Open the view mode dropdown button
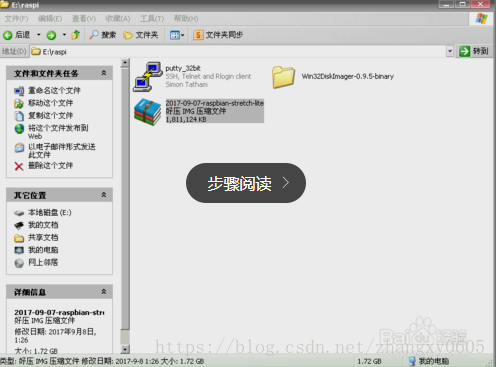 click(x=177, y=35)
